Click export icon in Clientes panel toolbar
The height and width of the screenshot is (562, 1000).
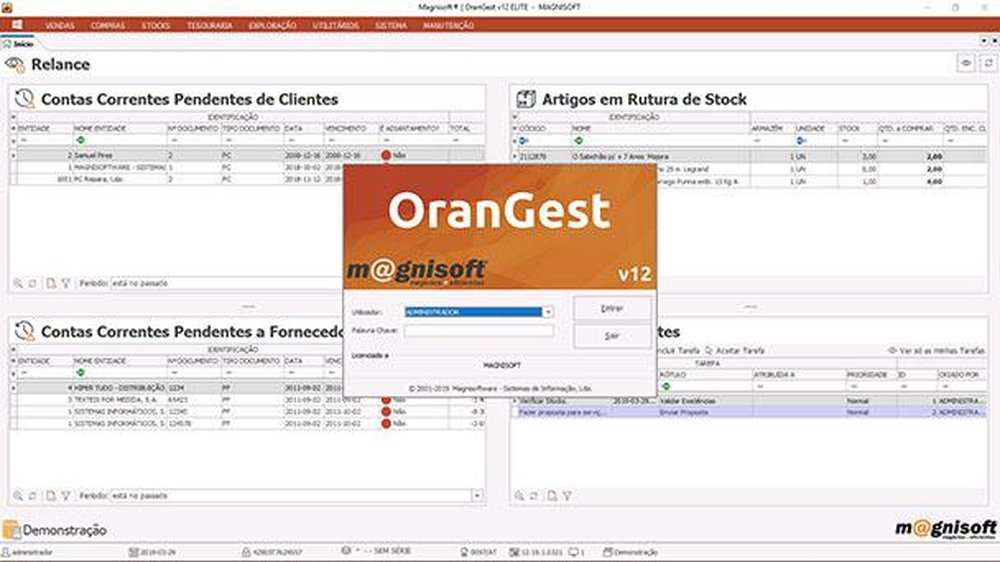tap(51, 283)
